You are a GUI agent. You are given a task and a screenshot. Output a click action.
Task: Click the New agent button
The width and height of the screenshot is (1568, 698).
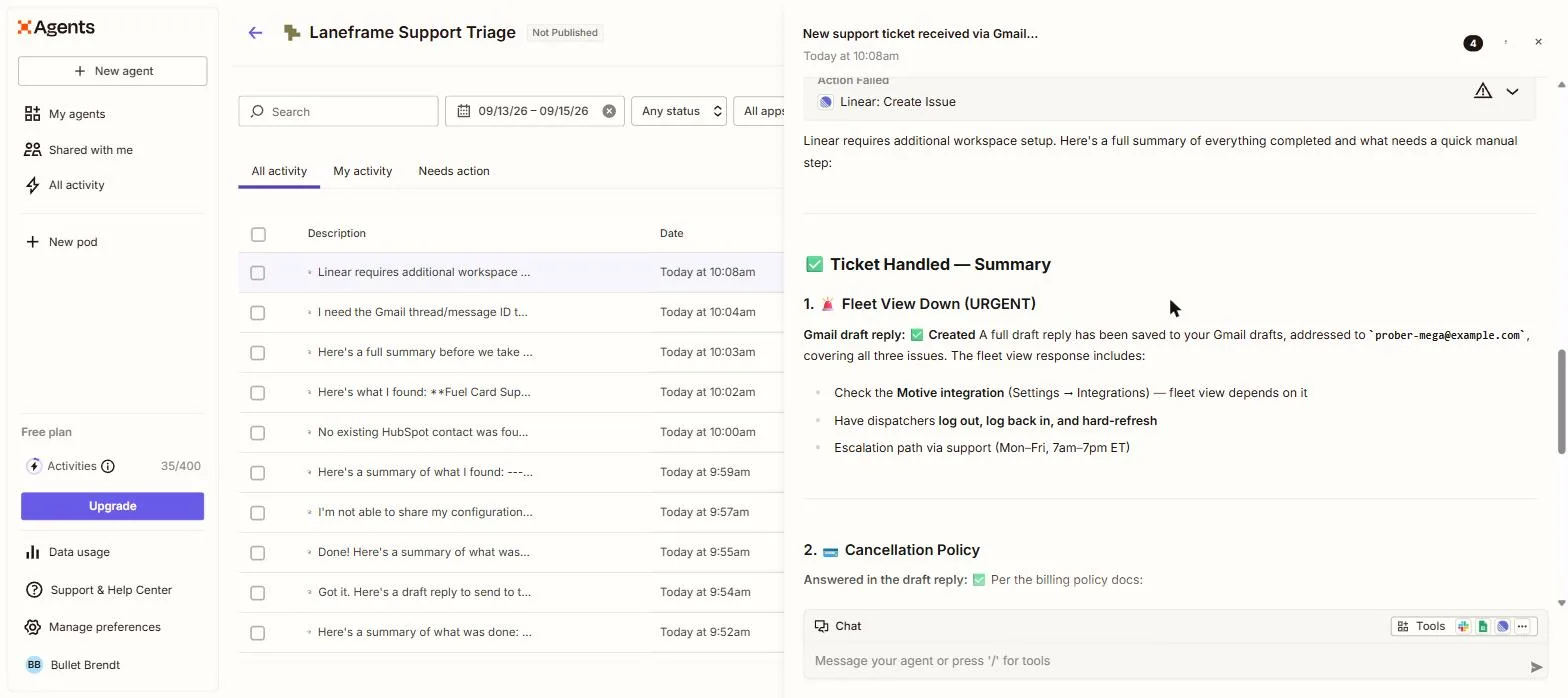click(x=112, y=71)
